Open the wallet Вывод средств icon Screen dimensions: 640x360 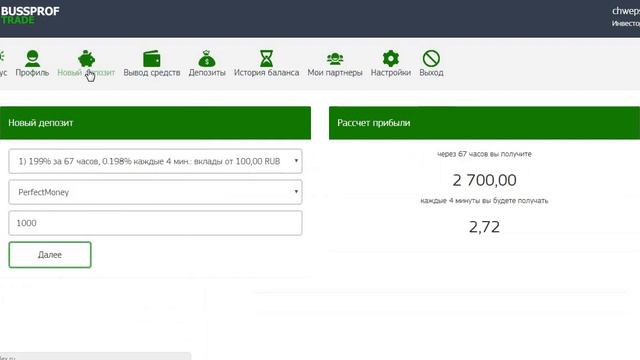(x=152, y=59)
